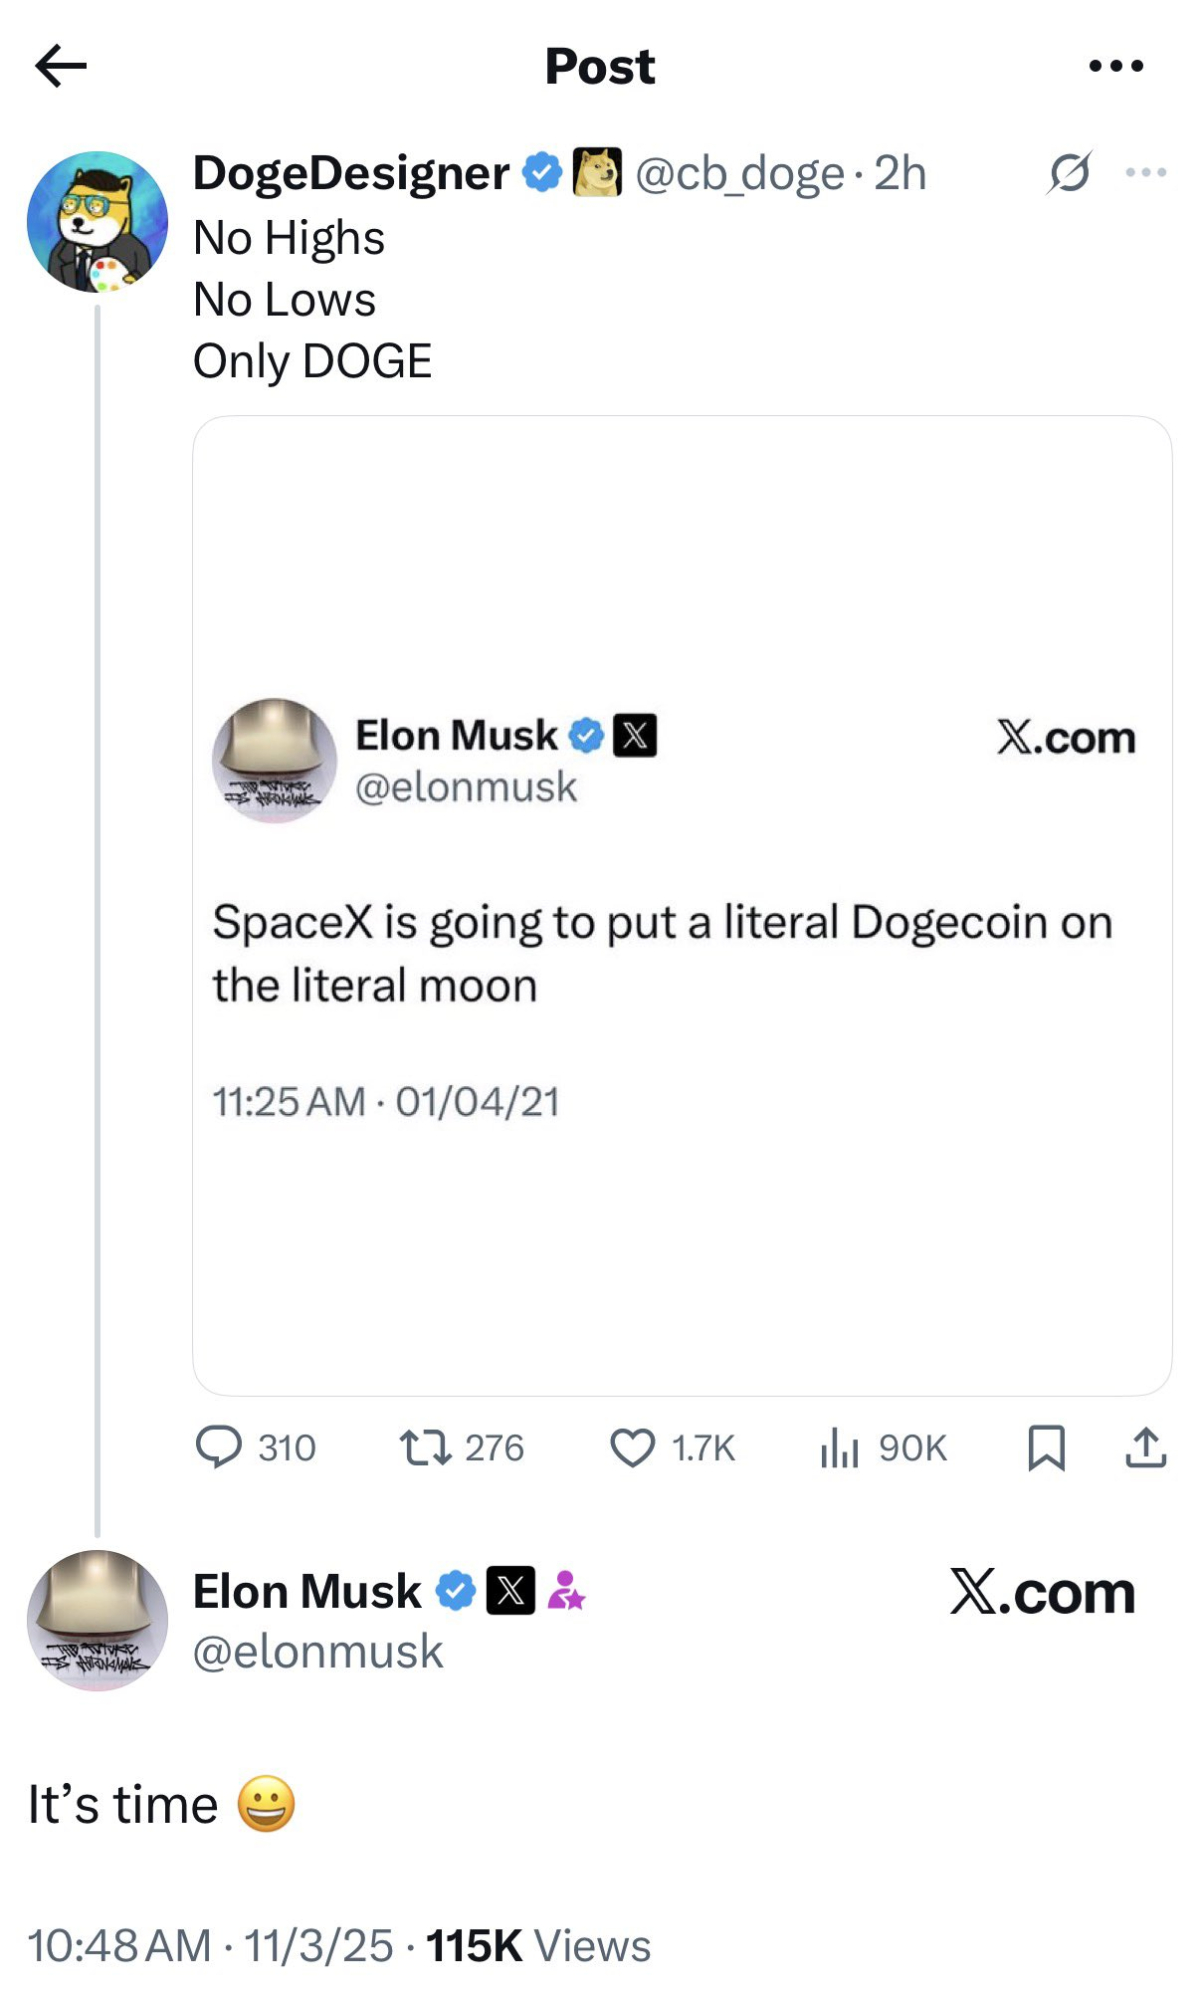Image resolution: width=1200 pixels, height=1999 pixels.
Task: Open the quoted SpaceX Dogecoin tweet image
Action: (x=682, y=905)
